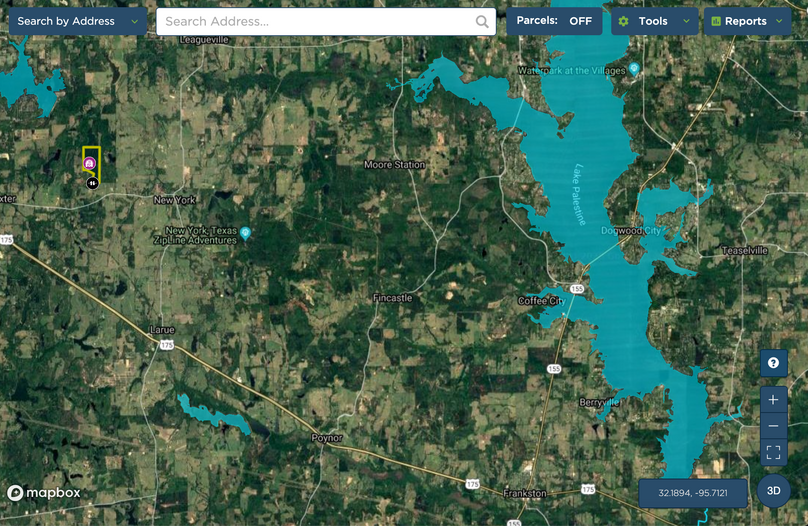Screen dimensions: 808x526
Task: Click the Reports chart icon
Action: tap(716, 21)
